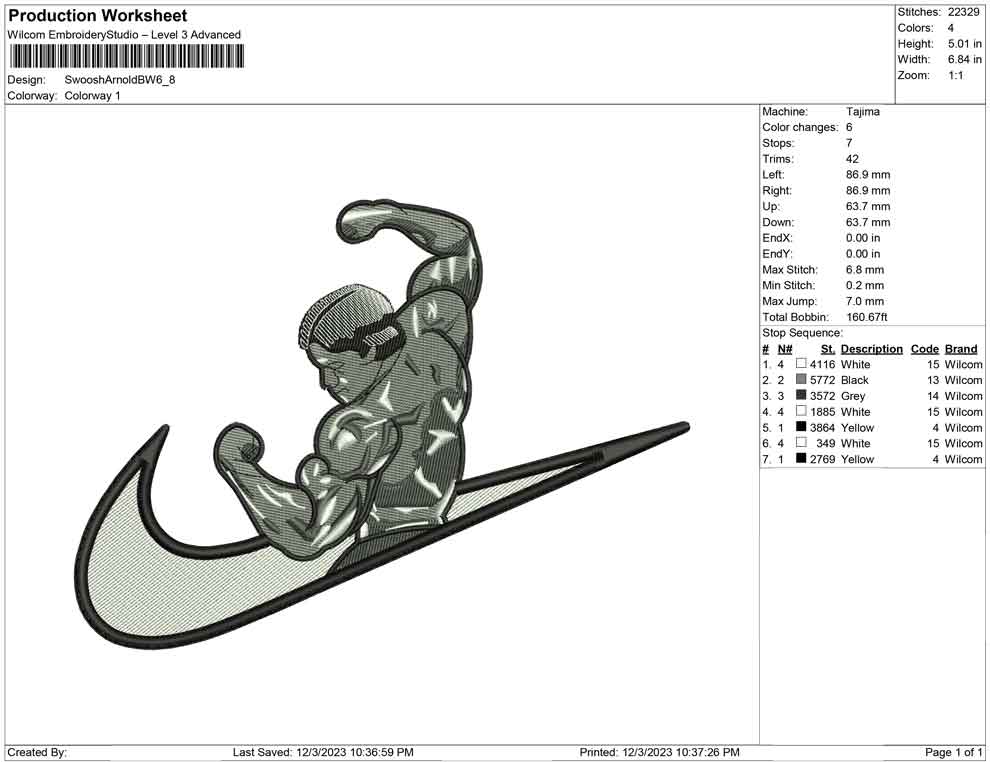
Task: Click the EndY value '0.00 in'
Action: click(x=863, y=254)
